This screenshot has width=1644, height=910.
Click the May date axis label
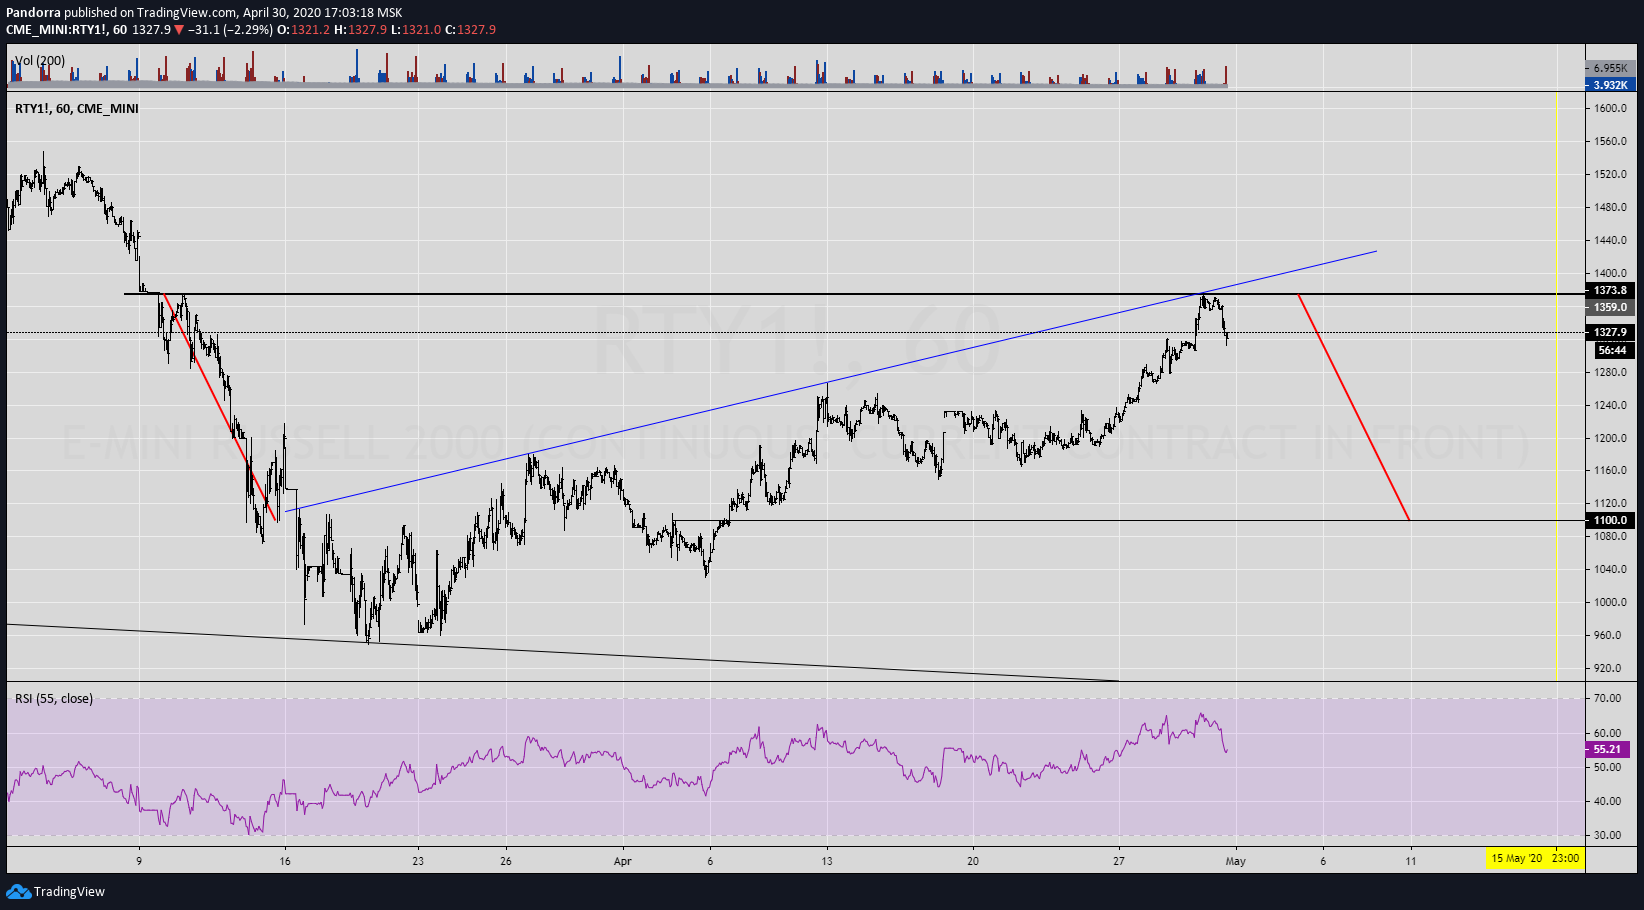1236,861
